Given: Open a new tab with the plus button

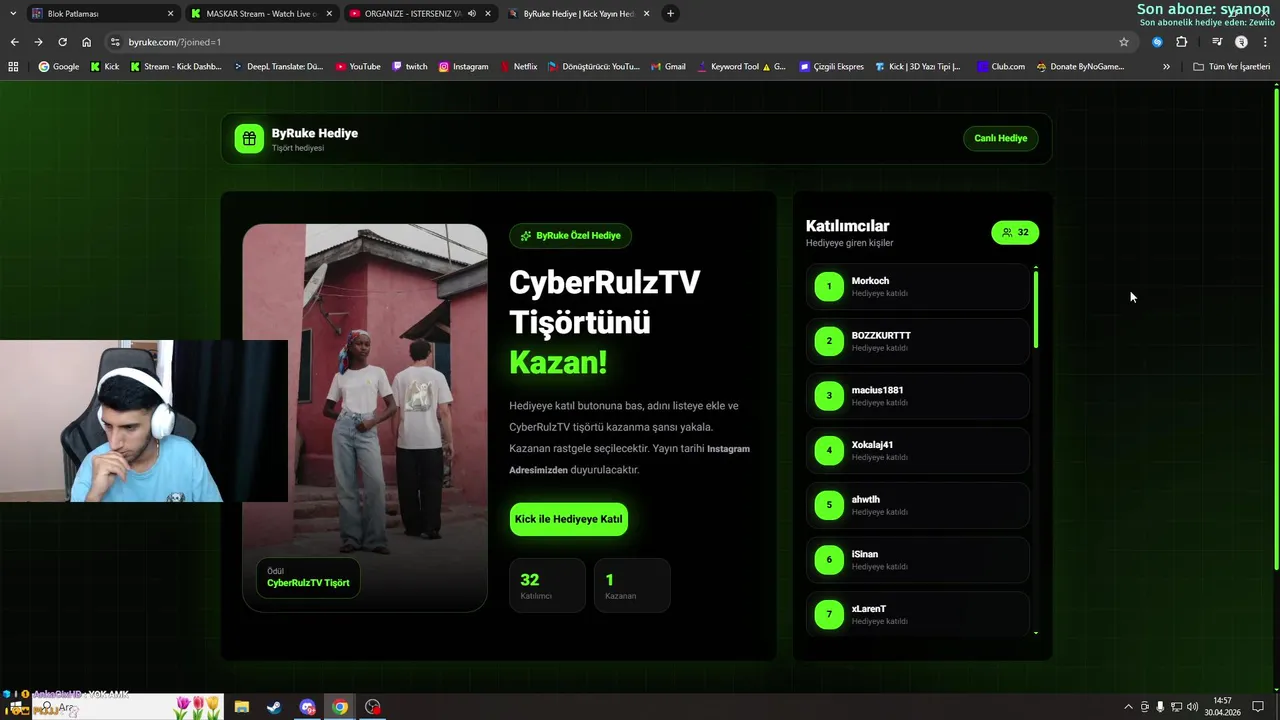Looking at the screenshot, I should pyautogui.click(x=670, y=13).
